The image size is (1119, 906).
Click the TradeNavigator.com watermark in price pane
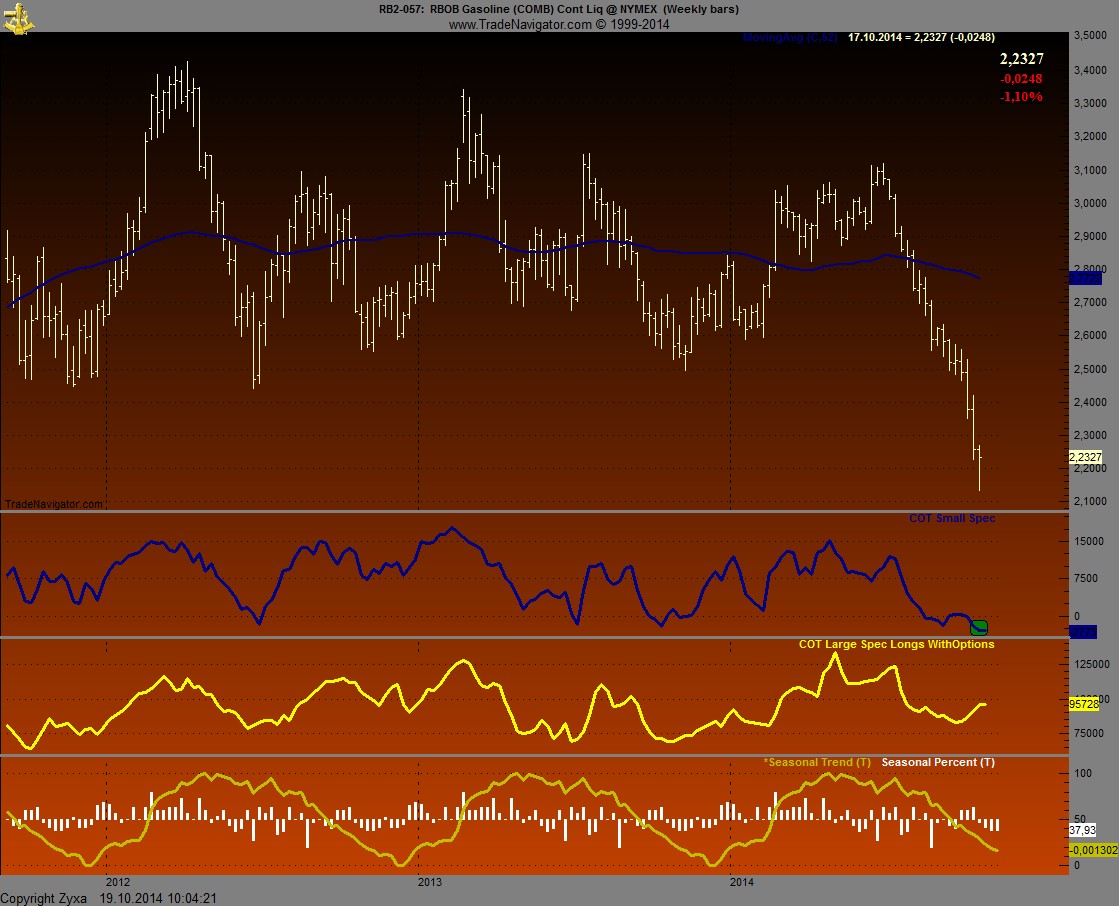[53, 504]
